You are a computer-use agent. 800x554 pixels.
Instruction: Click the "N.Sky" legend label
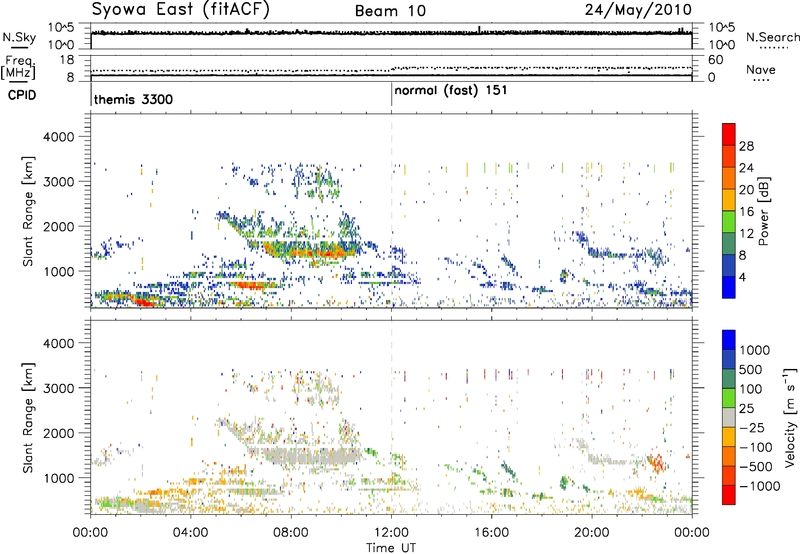(19, 37)
